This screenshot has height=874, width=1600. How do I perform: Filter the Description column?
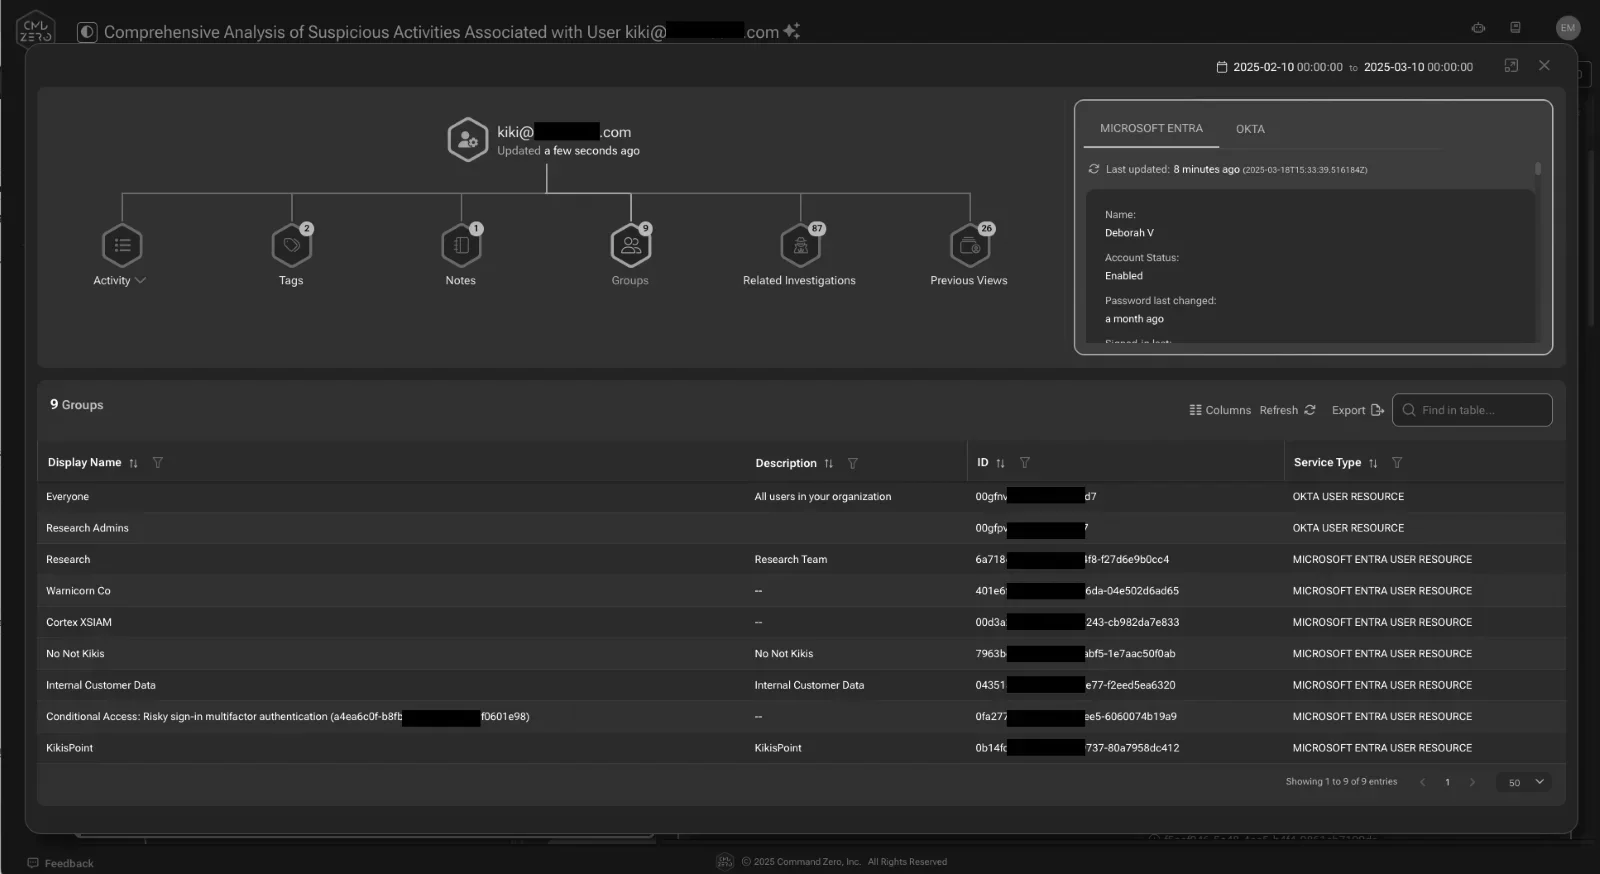click(852, 463)
